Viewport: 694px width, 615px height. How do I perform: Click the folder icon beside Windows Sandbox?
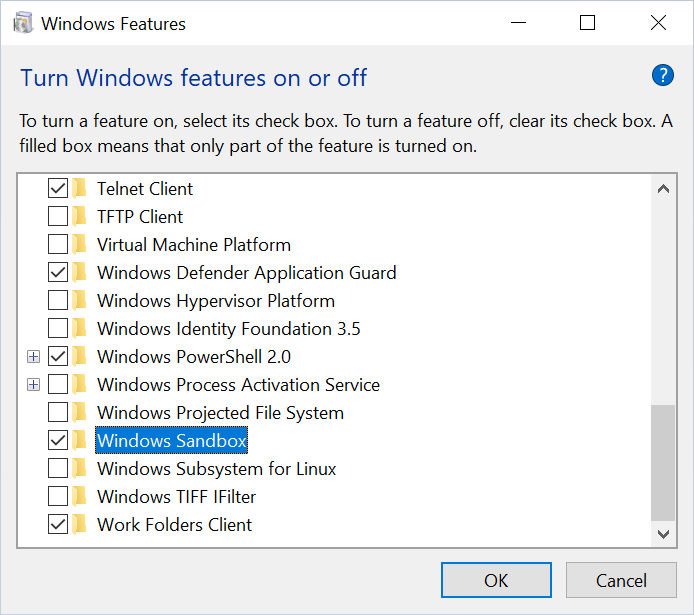[80, 440]
